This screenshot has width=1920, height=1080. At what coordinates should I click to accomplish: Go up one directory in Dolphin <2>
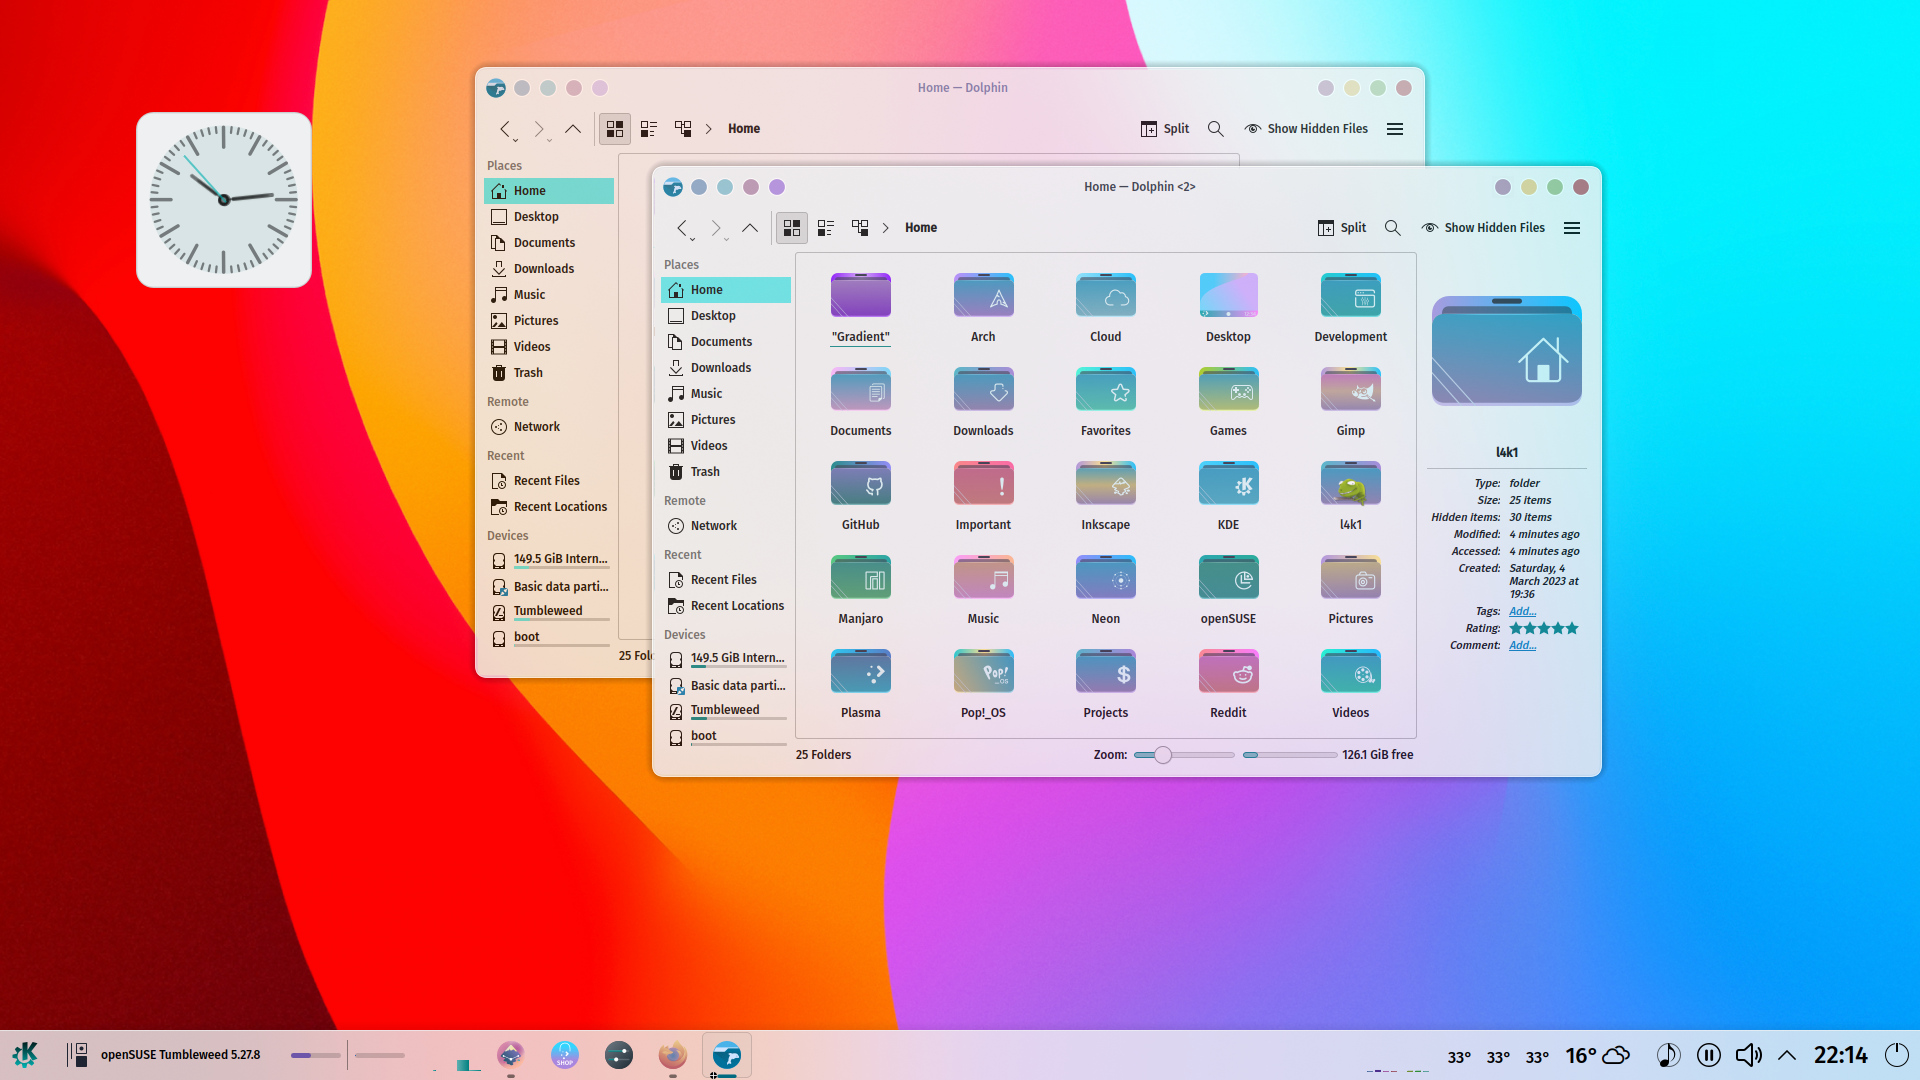[x=750, y=228]
